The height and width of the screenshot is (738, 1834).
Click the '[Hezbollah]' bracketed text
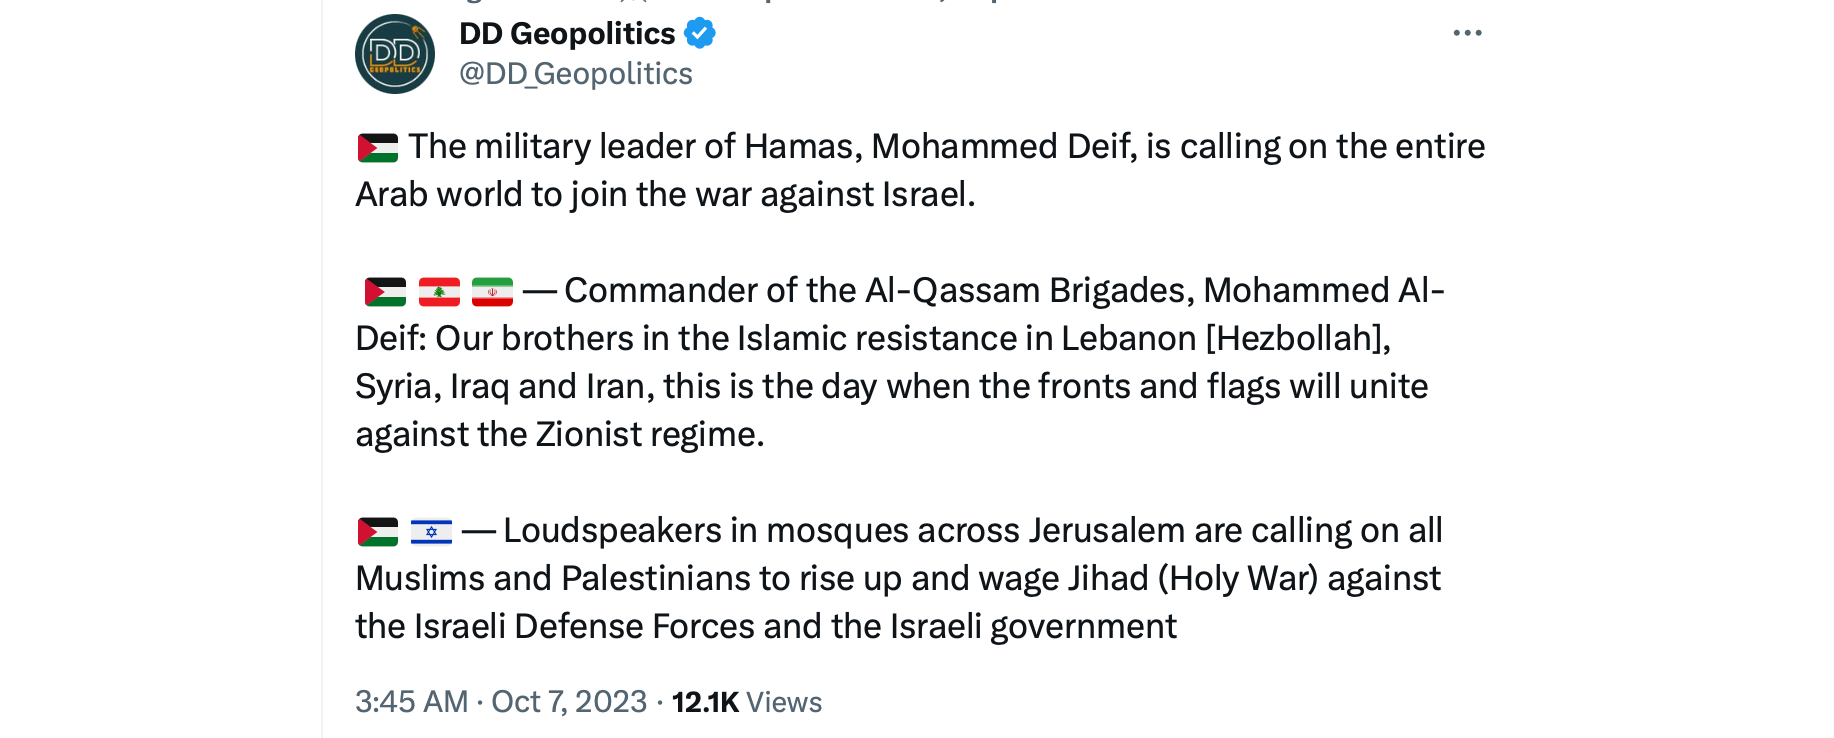(1297, 339)
